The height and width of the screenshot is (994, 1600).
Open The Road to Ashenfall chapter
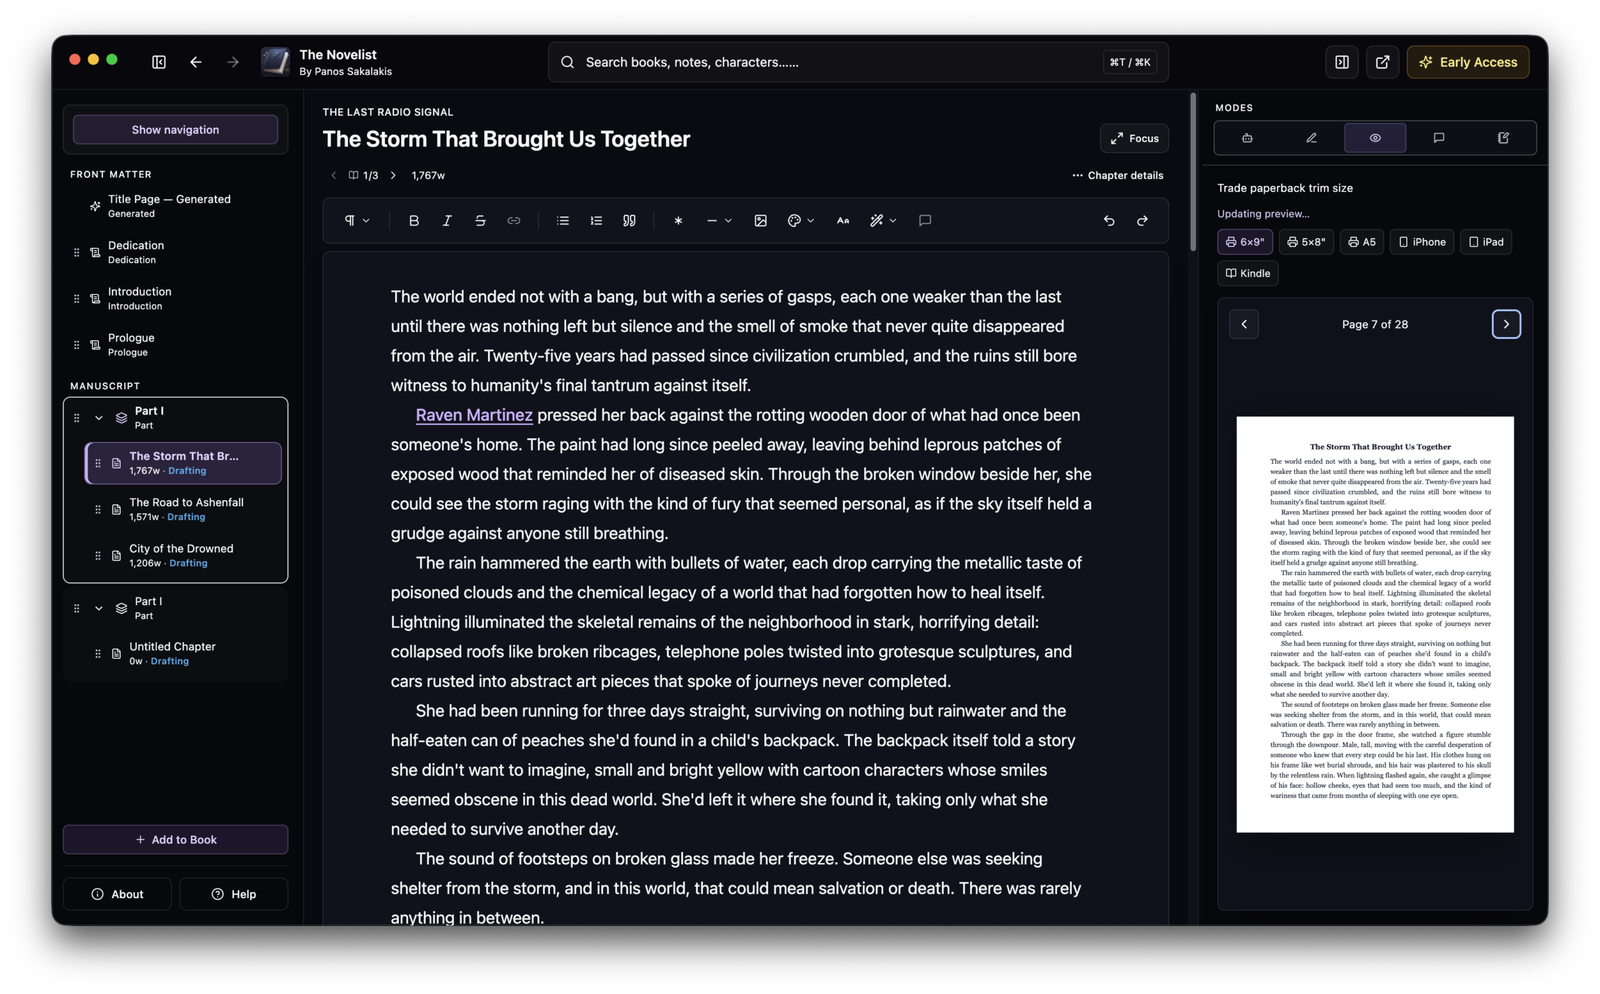(184, 510)
